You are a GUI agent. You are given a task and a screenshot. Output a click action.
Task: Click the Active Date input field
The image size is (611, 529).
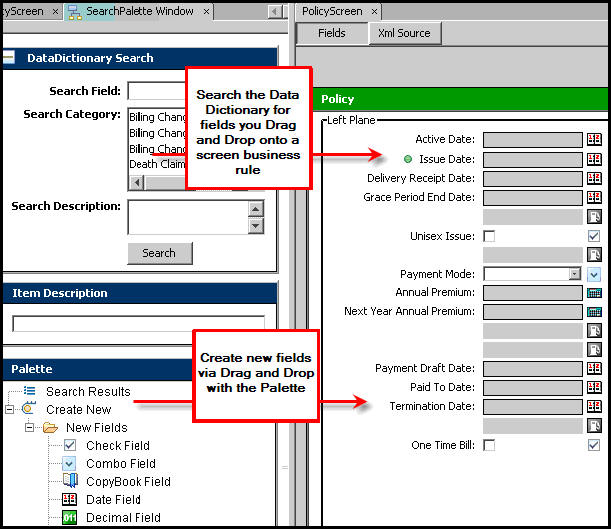(x=533, y=139)
